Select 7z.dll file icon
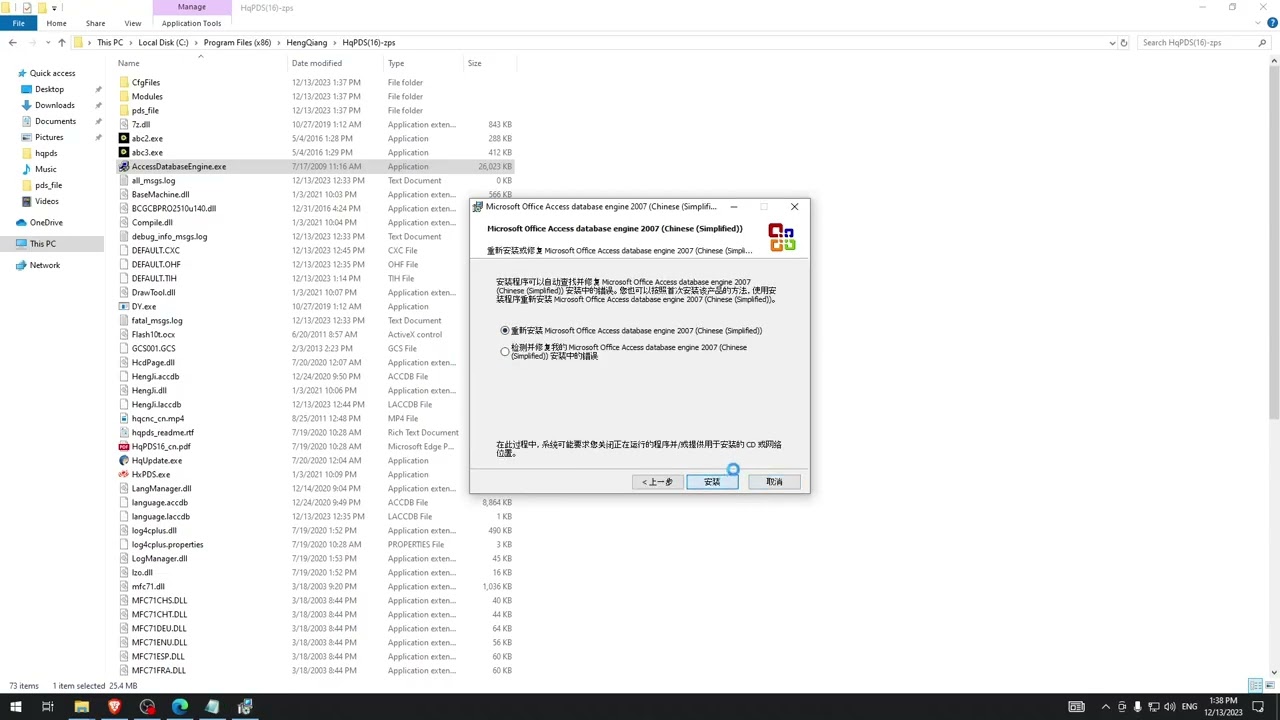1280x720 pixels. point(124,124)
